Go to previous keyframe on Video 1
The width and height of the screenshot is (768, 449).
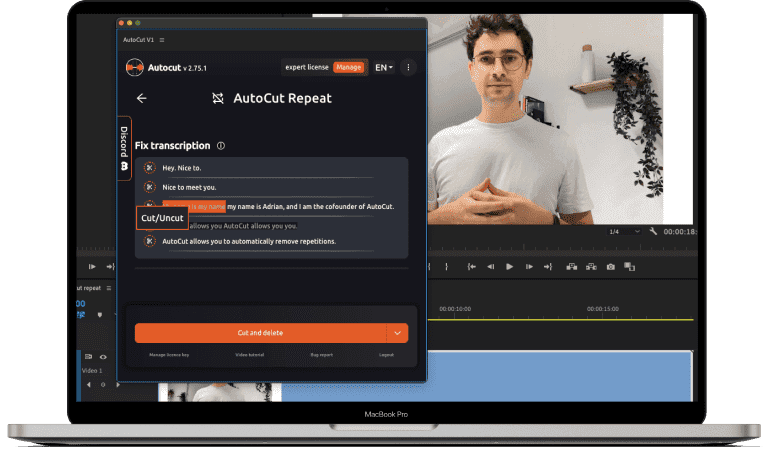[x=89, y=385]
